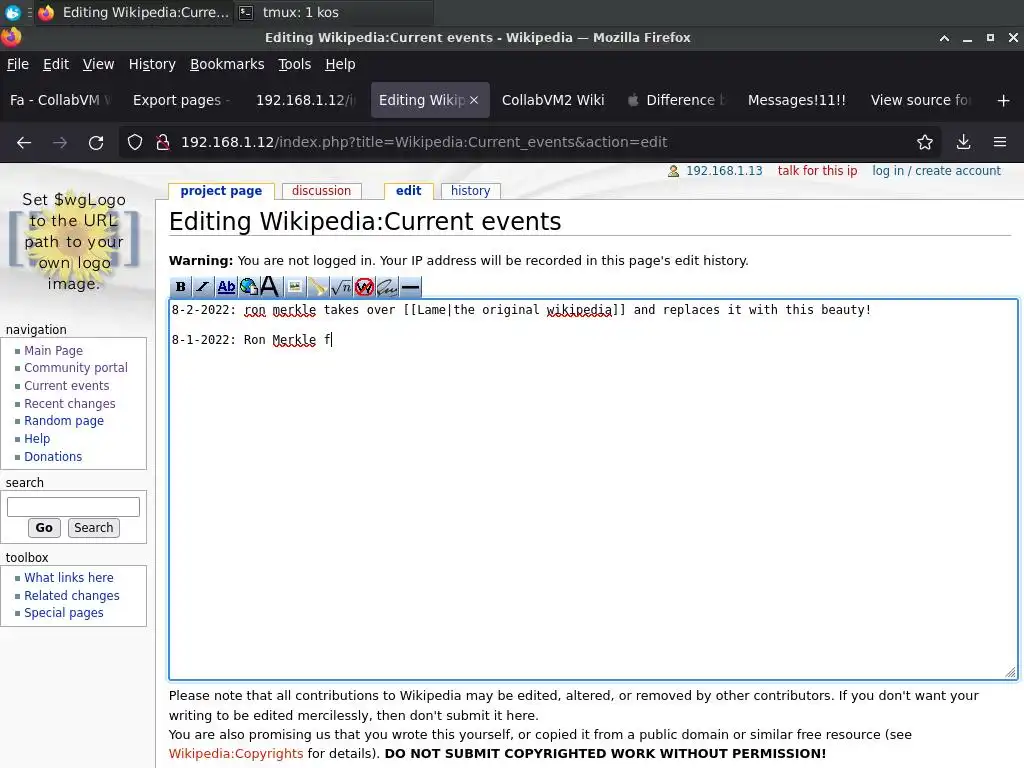Image resolution: width=1024 pixels, height=768 pixels.
Task: Apply italic text formatting in editor toolbar
Action: (203, 287)
